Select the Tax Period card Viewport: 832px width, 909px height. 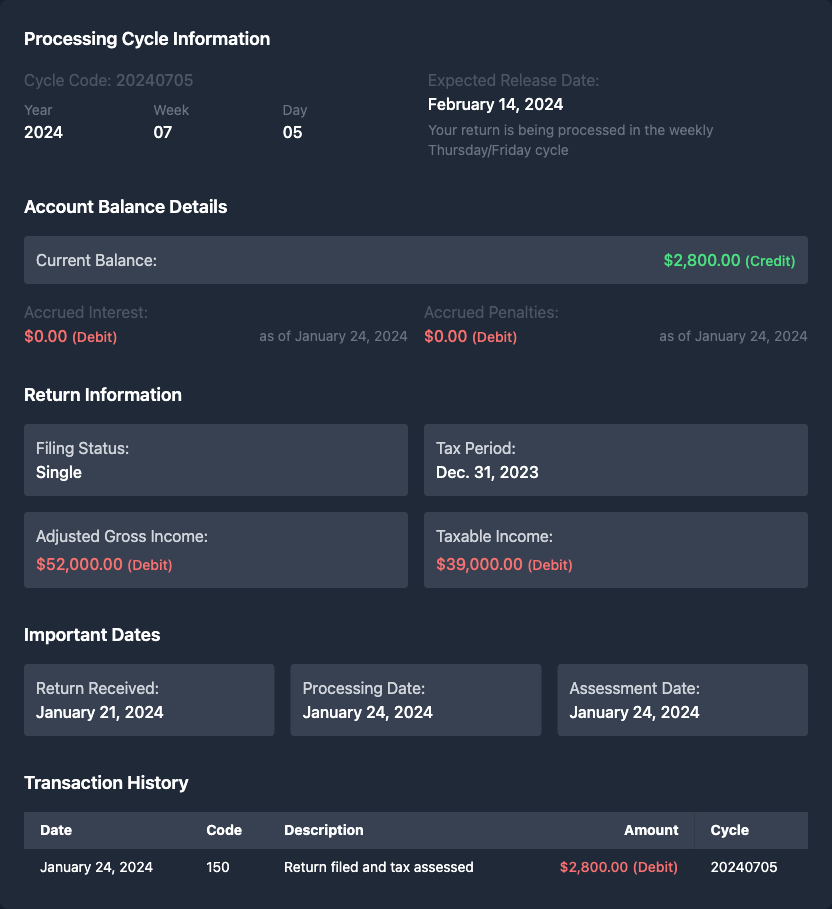coord(615,460)
